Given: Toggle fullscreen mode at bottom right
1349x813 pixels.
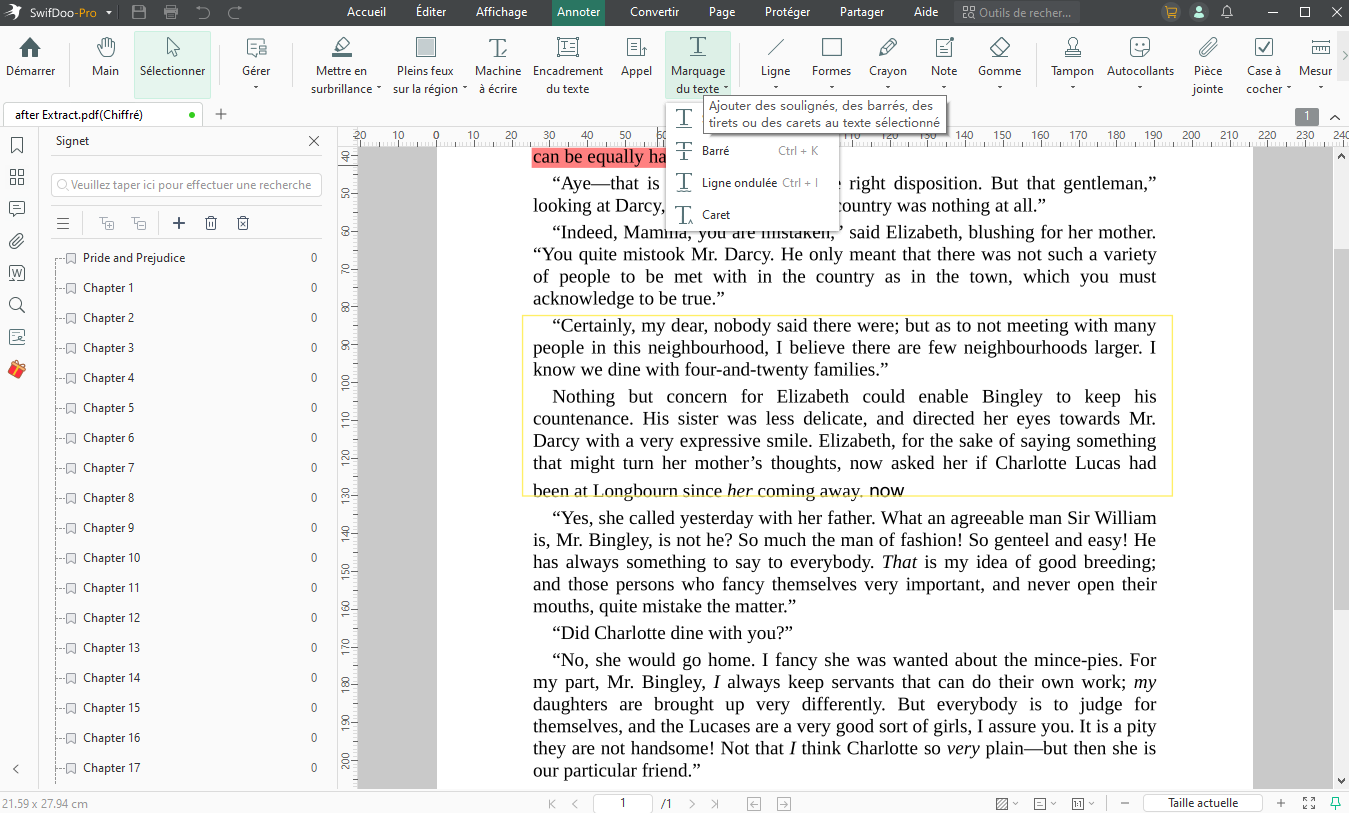Looking at the screenshot, I should tap(1308, 802).
